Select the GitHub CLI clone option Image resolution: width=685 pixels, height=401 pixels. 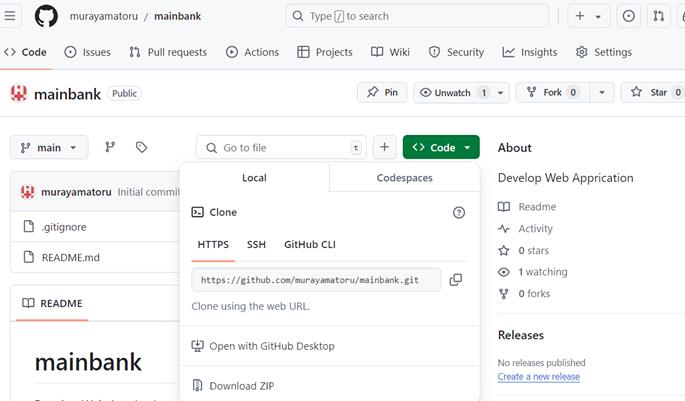coord(310,245)
